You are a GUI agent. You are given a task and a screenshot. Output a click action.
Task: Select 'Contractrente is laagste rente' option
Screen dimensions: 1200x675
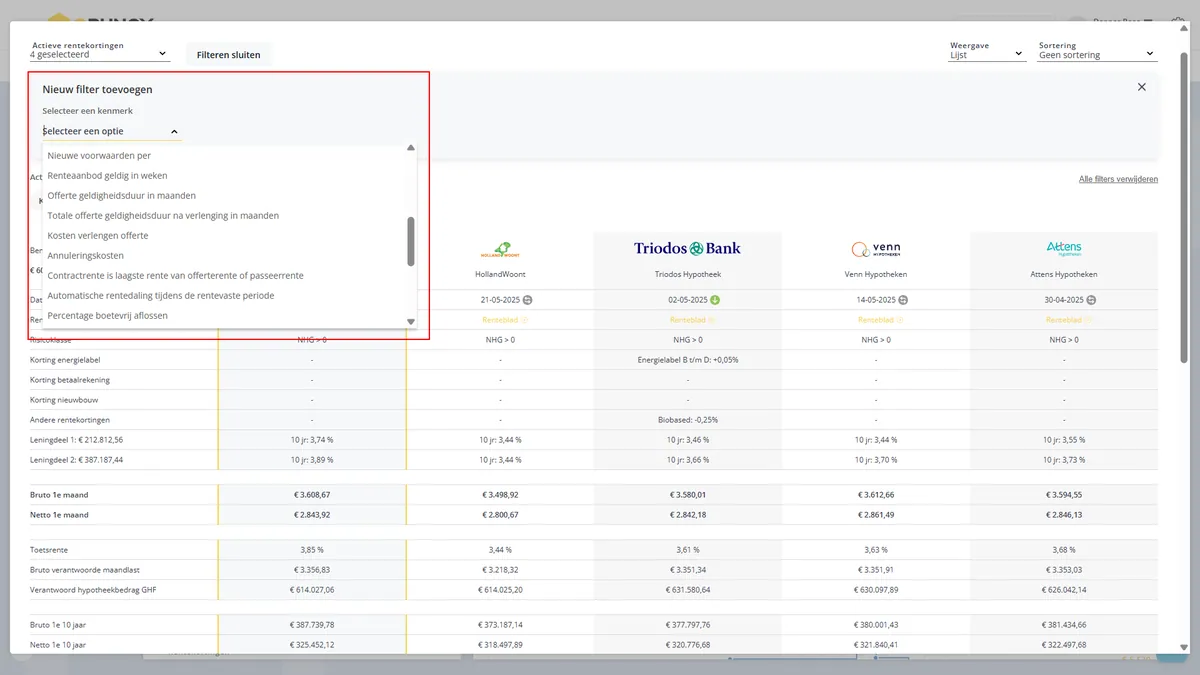(x=229, y=275)
